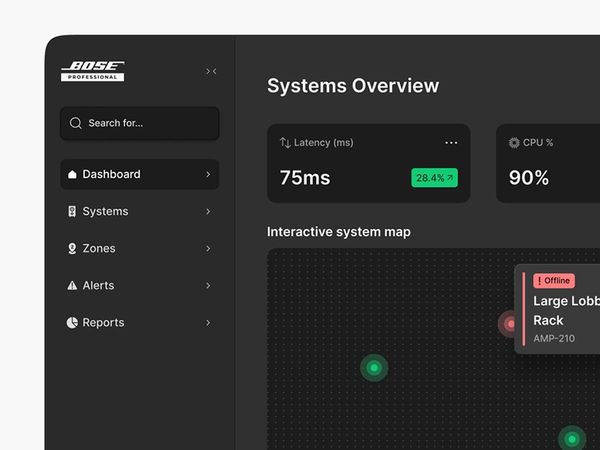Focus the 'Search for...' input field
The width and height of the screenshot is (600, 450).
pos(140,123)
